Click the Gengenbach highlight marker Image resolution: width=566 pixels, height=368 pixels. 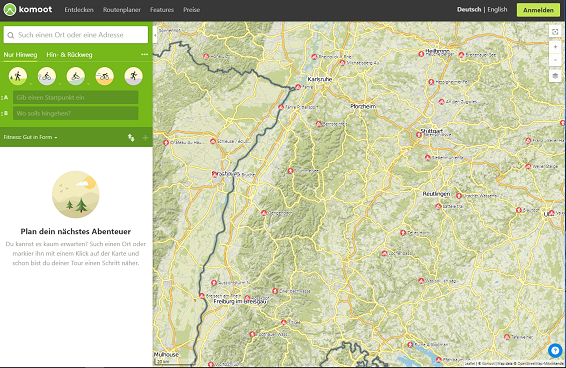264,213
